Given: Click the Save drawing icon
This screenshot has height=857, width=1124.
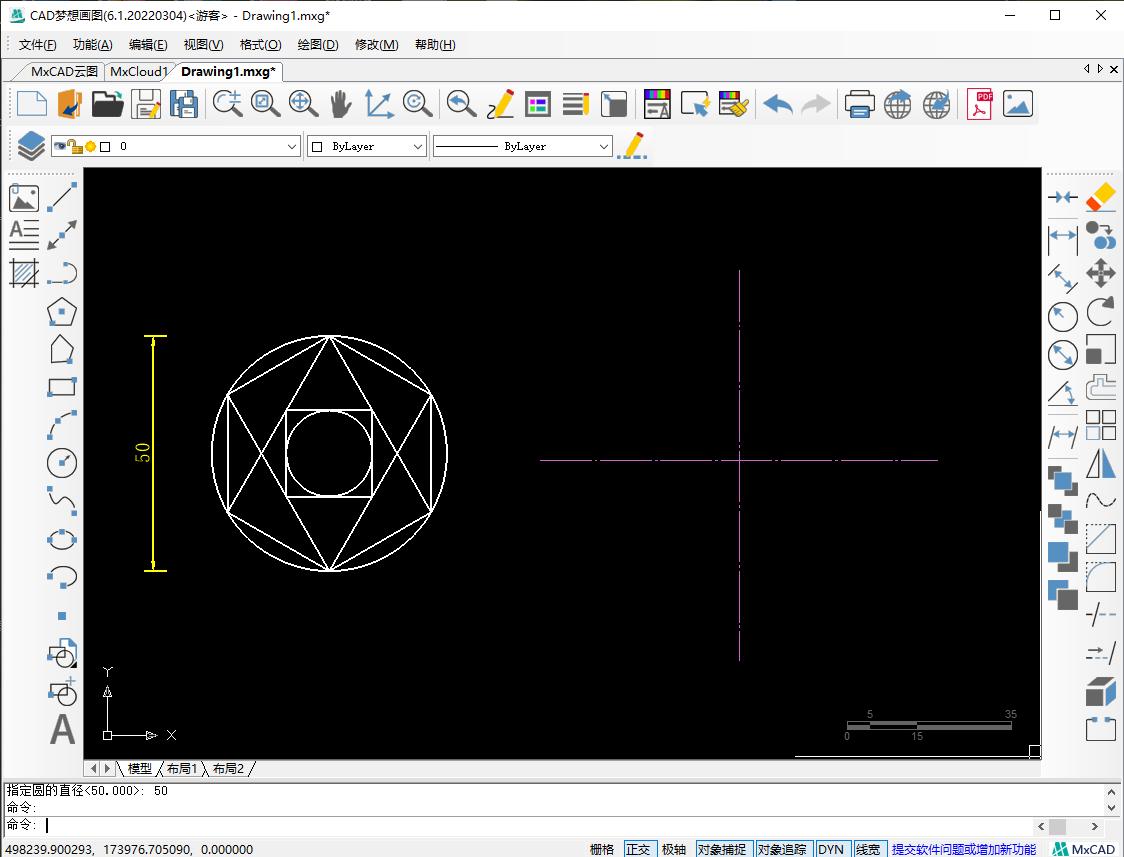Looking at the screenshot, I should [x=144, y=103].
